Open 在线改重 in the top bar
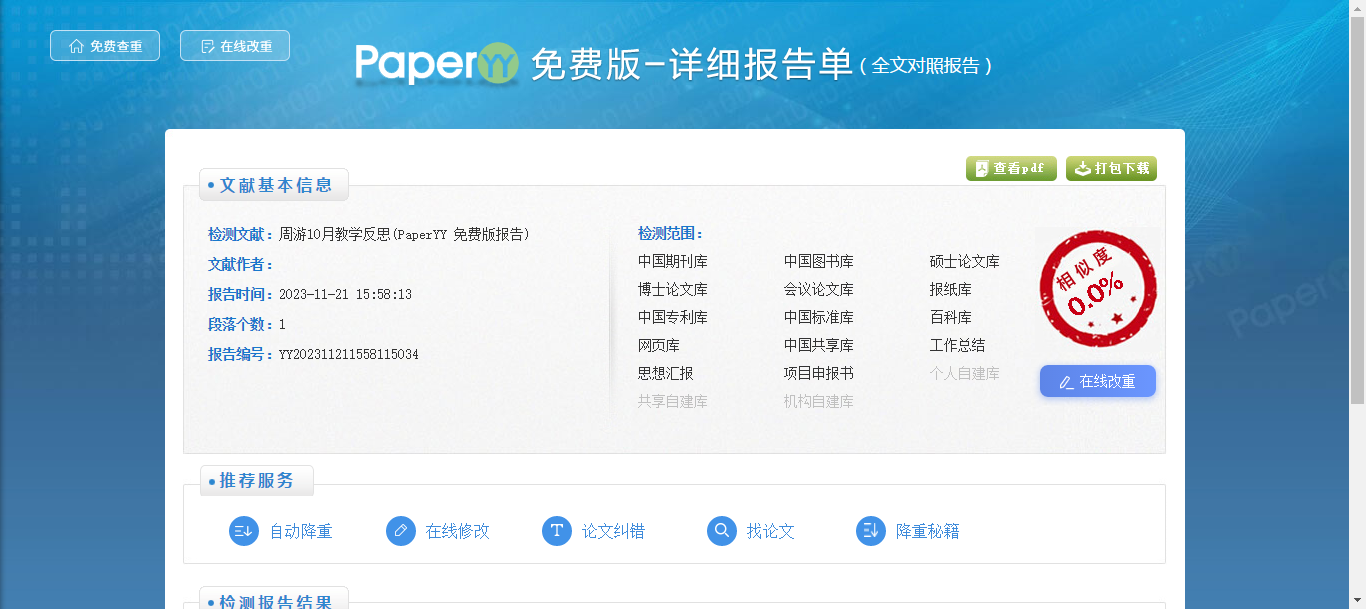This screenshot has width=1366, height=609. click(235, 46)
